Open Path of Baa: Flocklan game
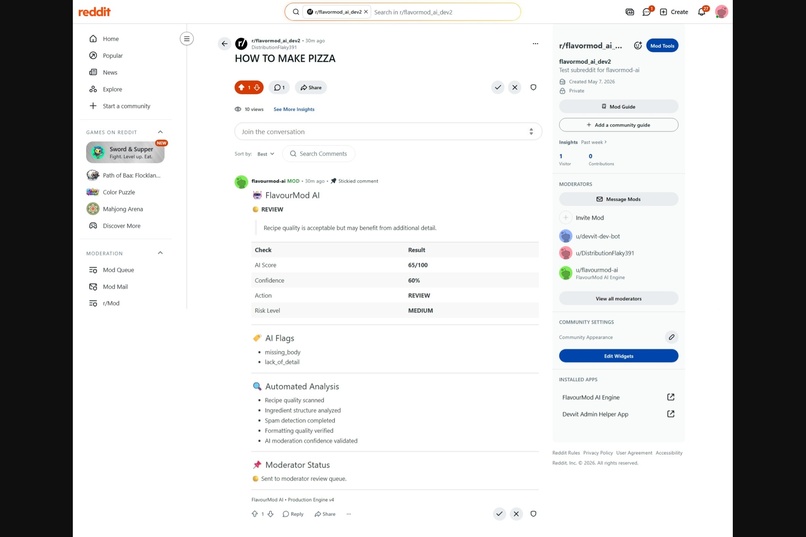The image size is (806, 537). click(131, 175)
